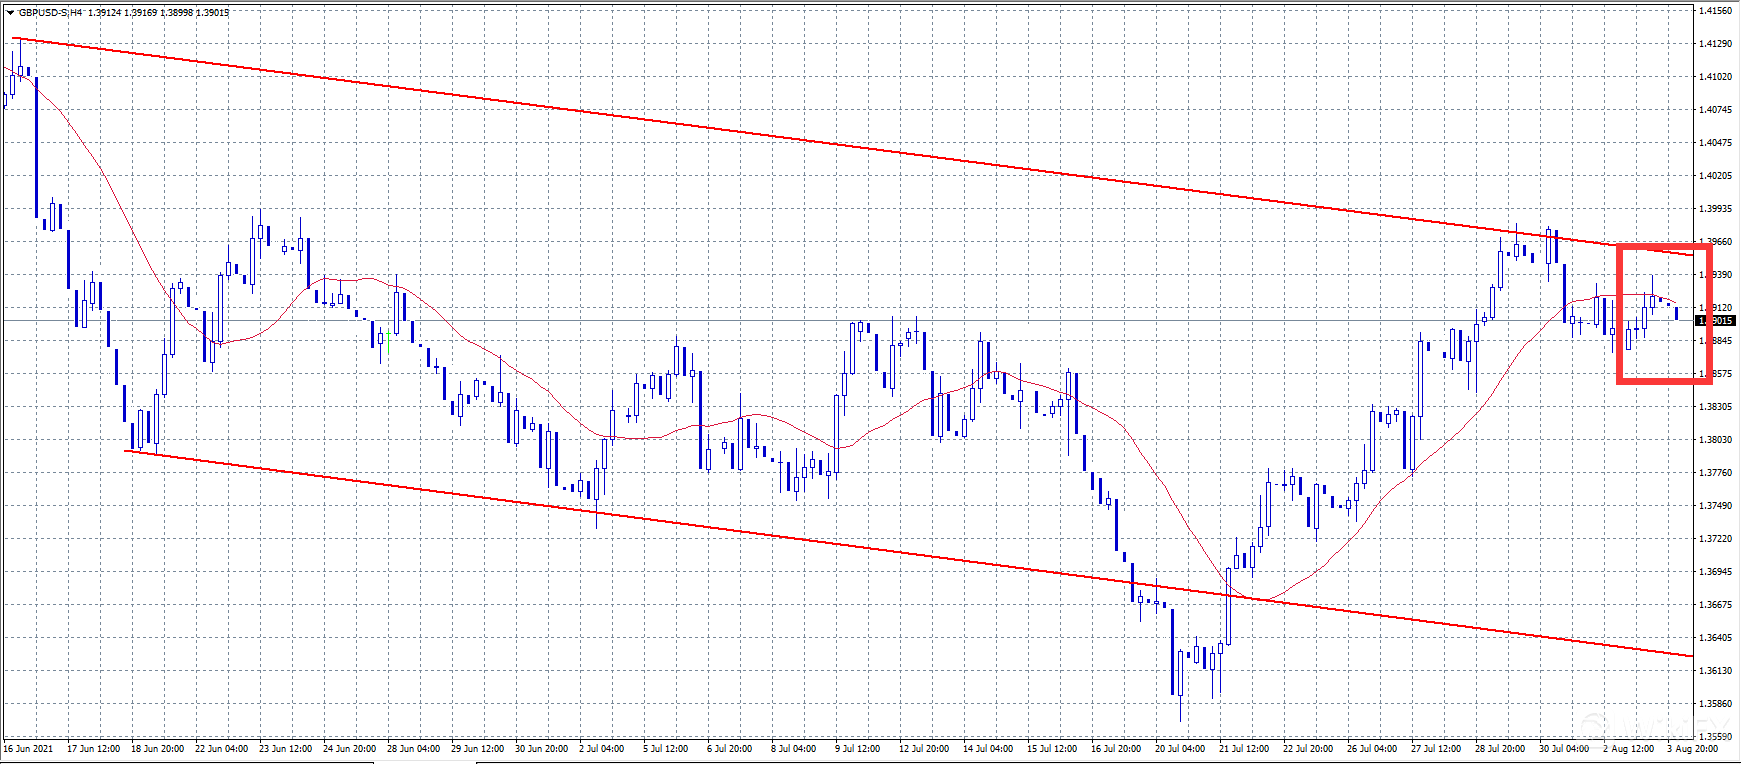The image size is (1741, 764).
Task: Click the 14 Jul 04:00 time label
Action: pos(989,748)
